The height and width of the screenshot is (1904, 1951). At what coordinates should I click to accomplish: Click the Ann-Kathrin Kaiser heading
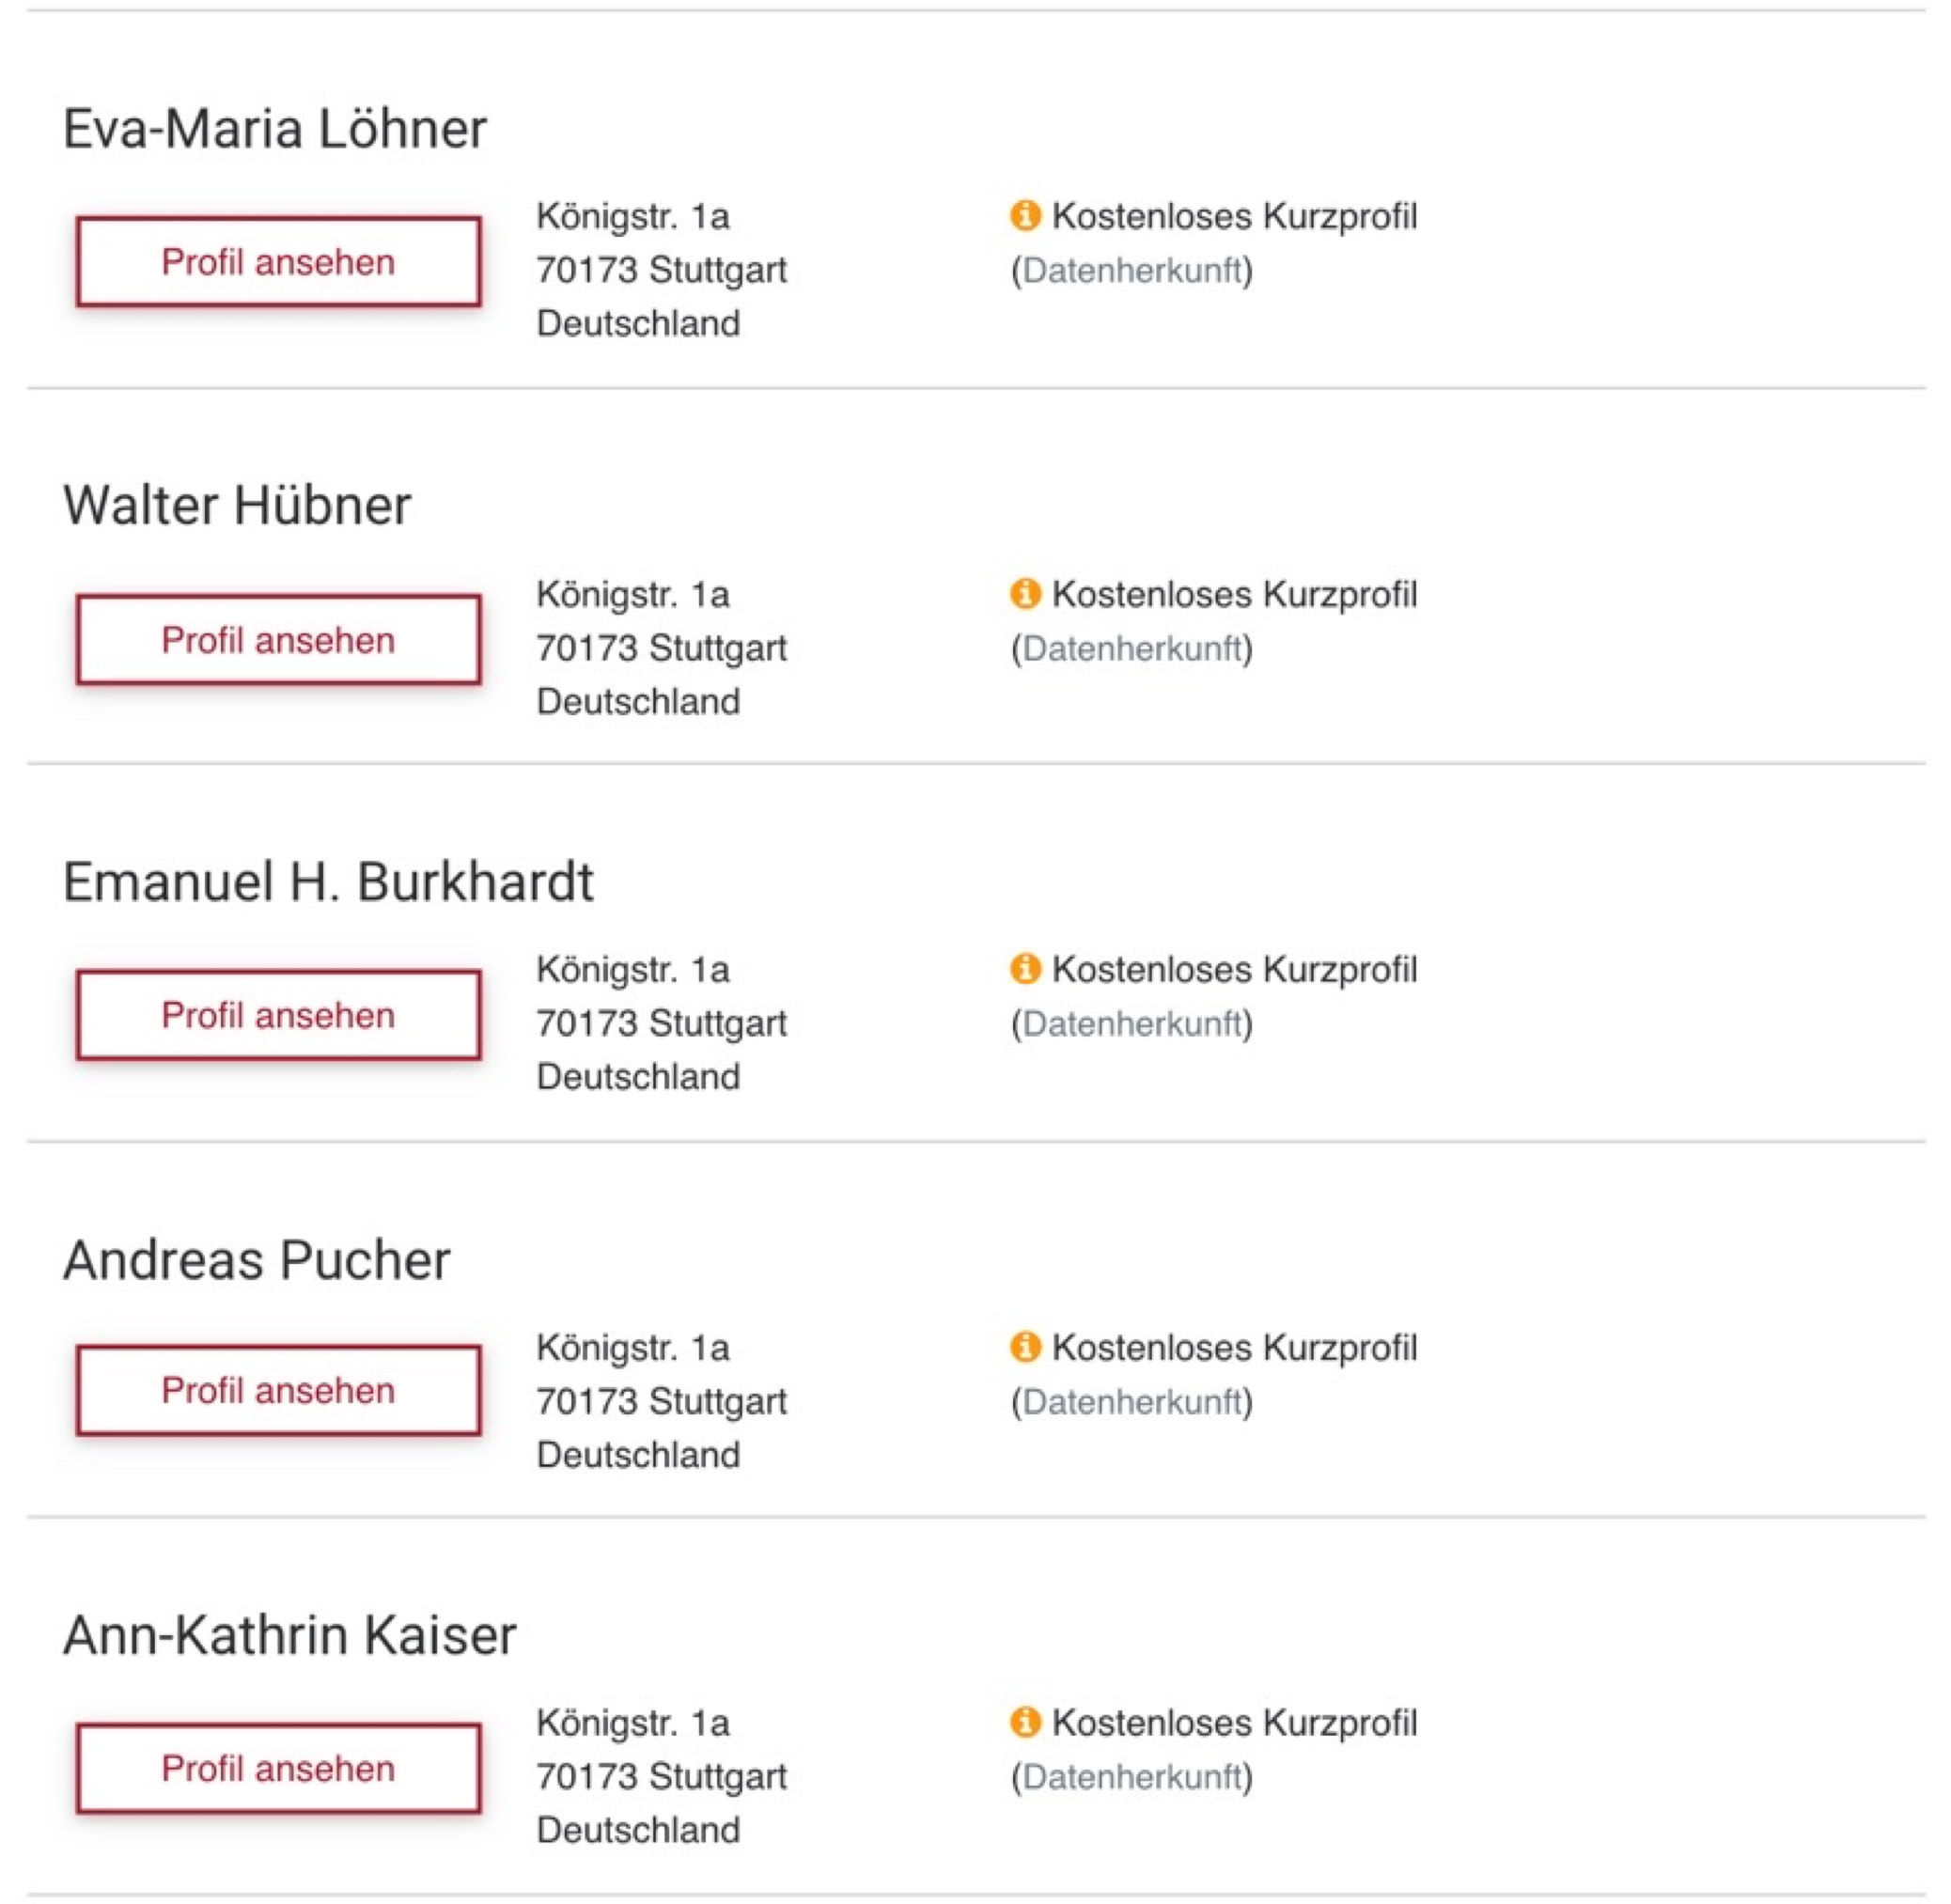click(x=290, y=1636)
